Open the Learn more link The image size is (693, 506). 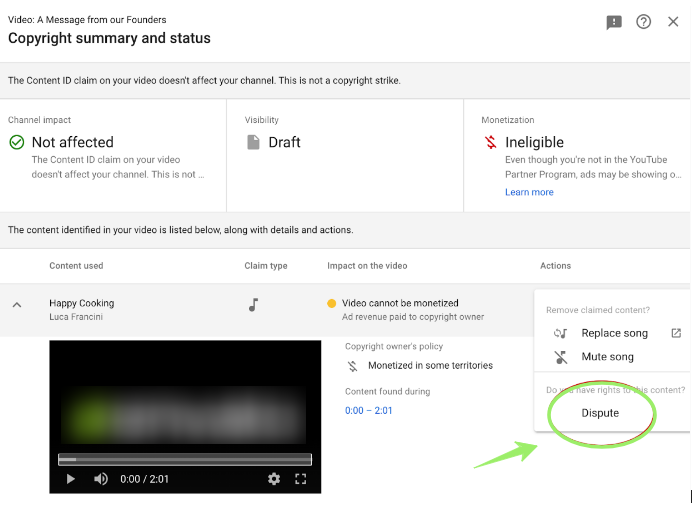pos(529,192)
